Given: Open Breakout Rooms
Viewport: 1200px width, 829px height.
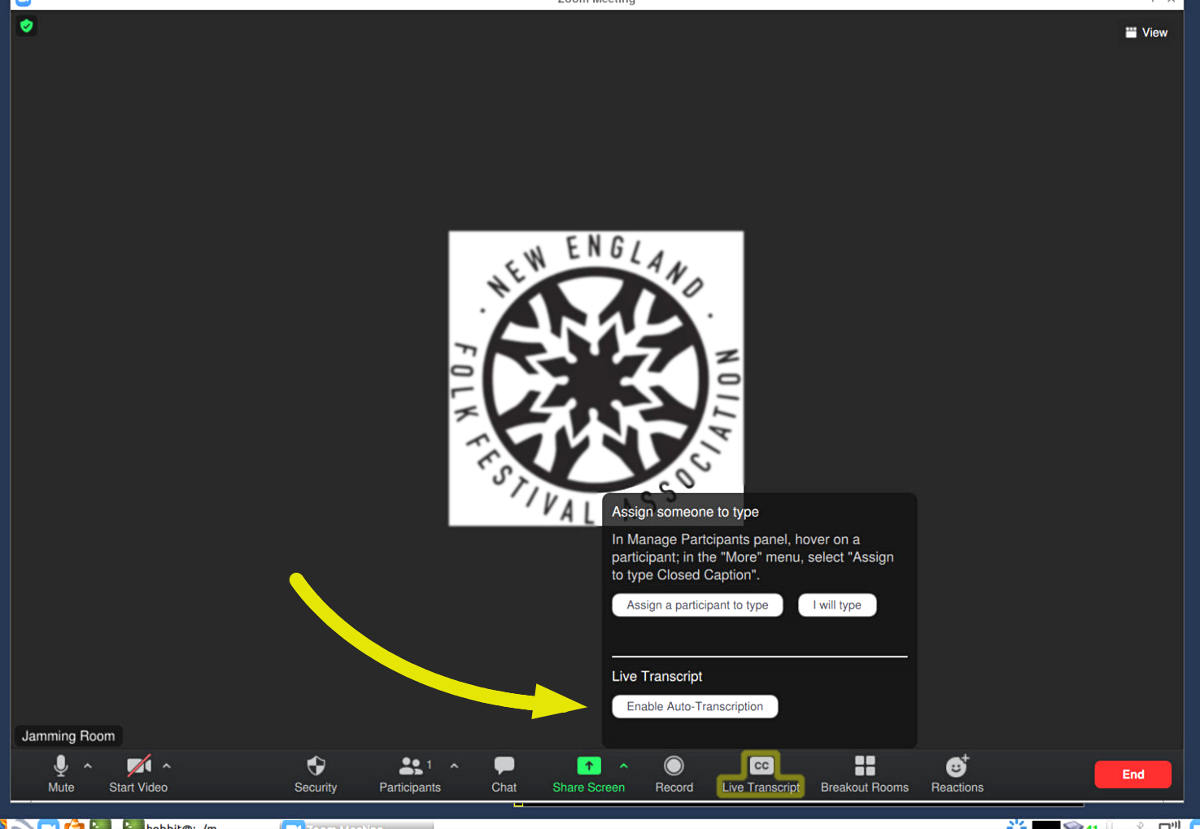Looking at the screenshot, I should [x=864, y=773].
